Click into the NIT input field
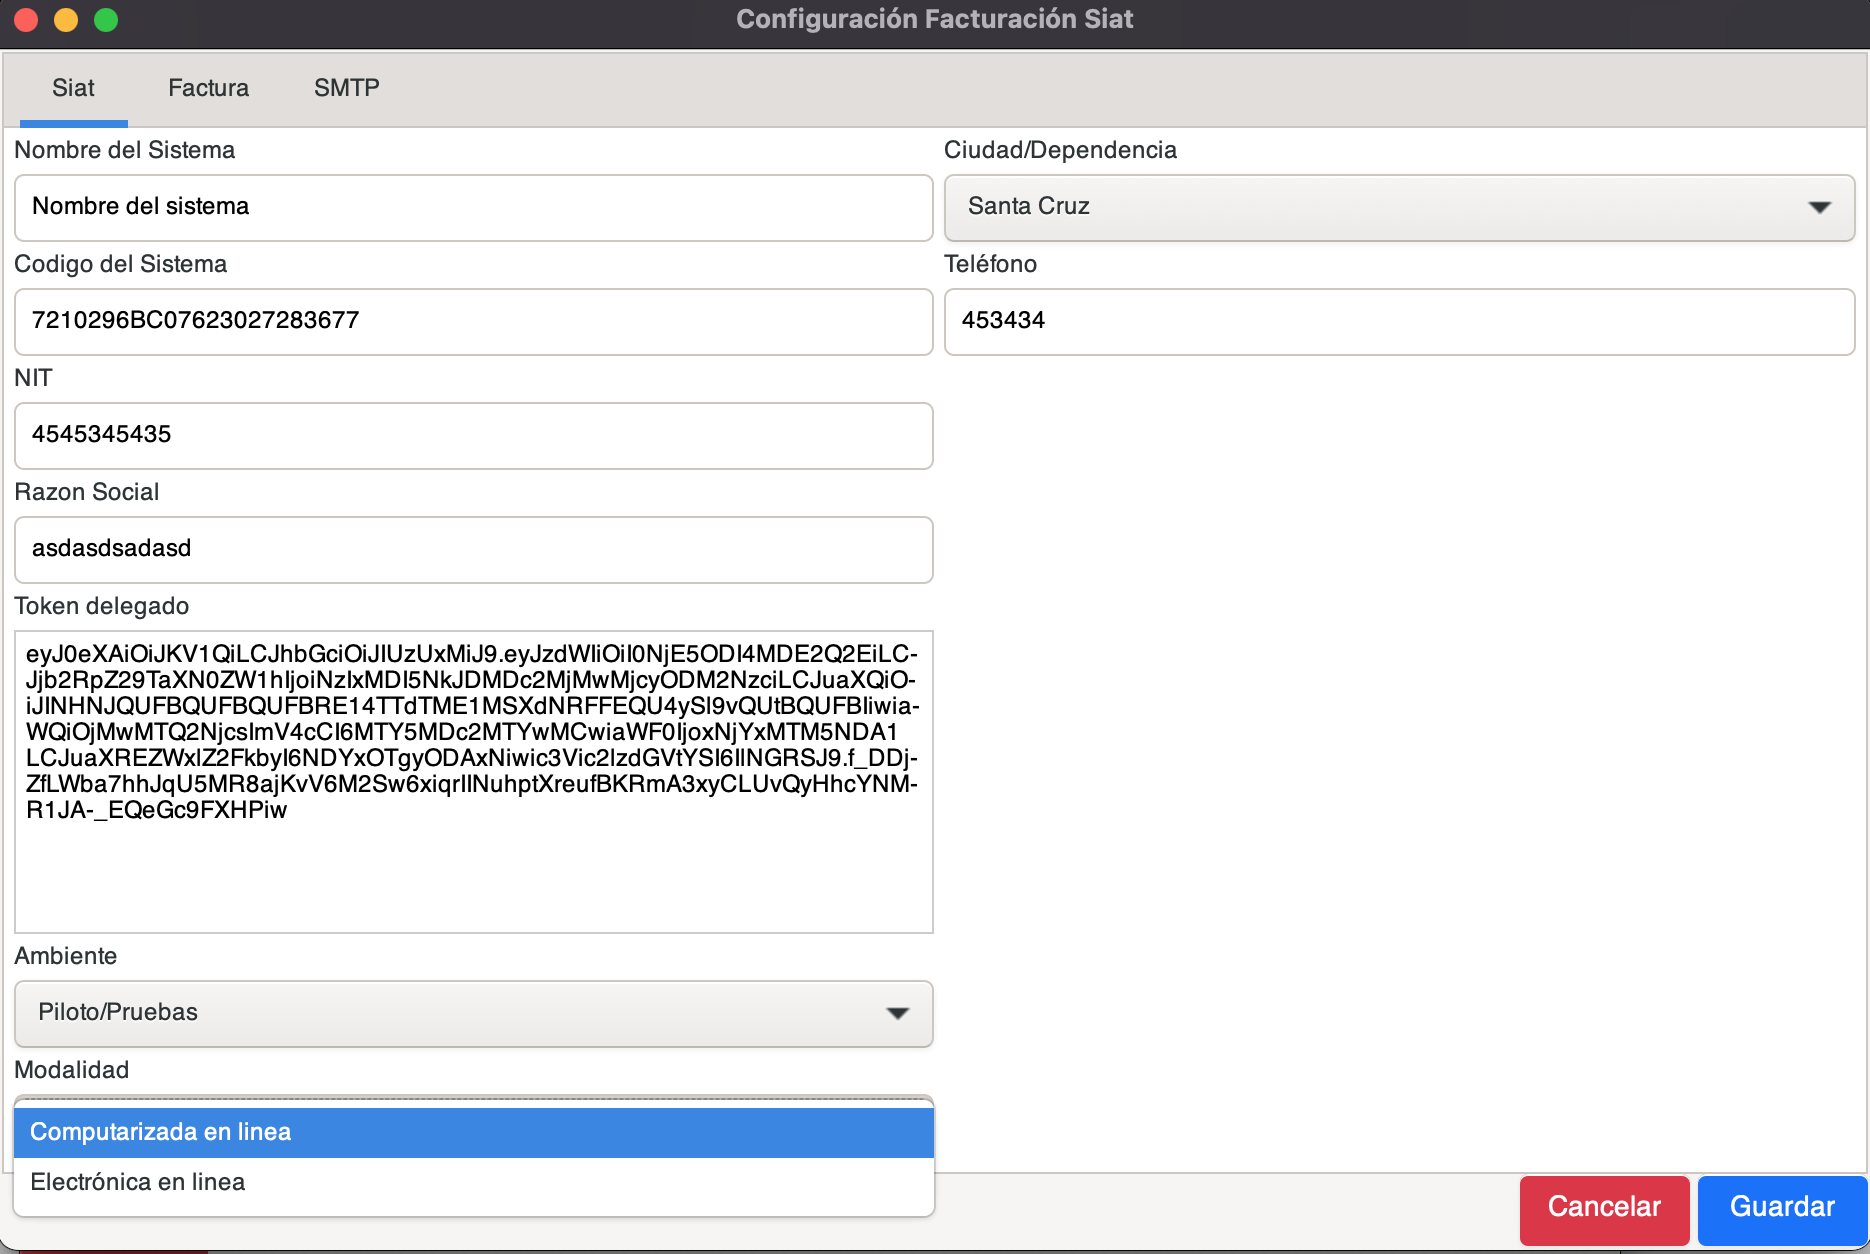1870x1254 pixels. (473, 435)
